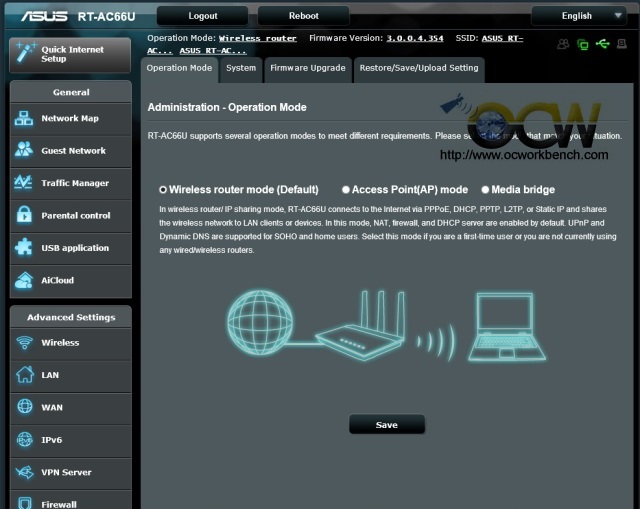The width and height of the screenshot is (640, 509).
Task: Click the Firewall shield icon
Action: point(25,503)
